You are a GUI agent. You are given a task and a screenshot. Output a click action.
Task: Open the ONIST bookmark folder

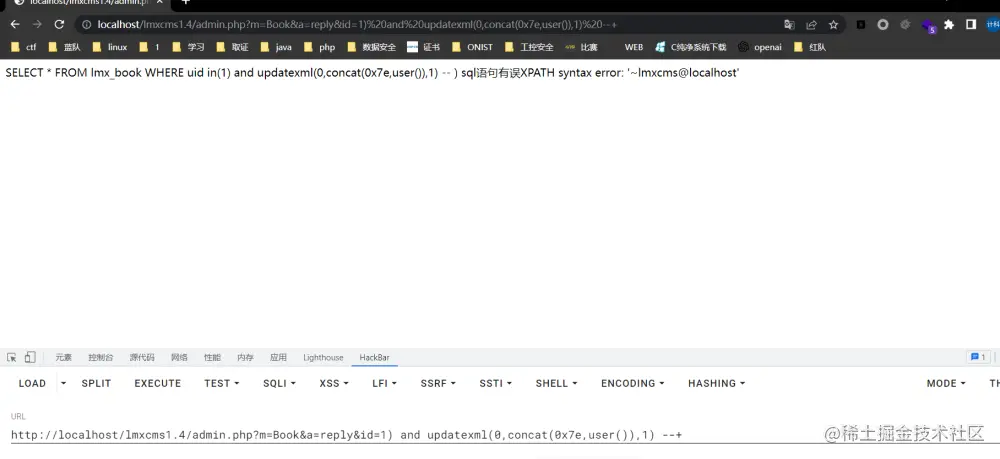(472, 47)
